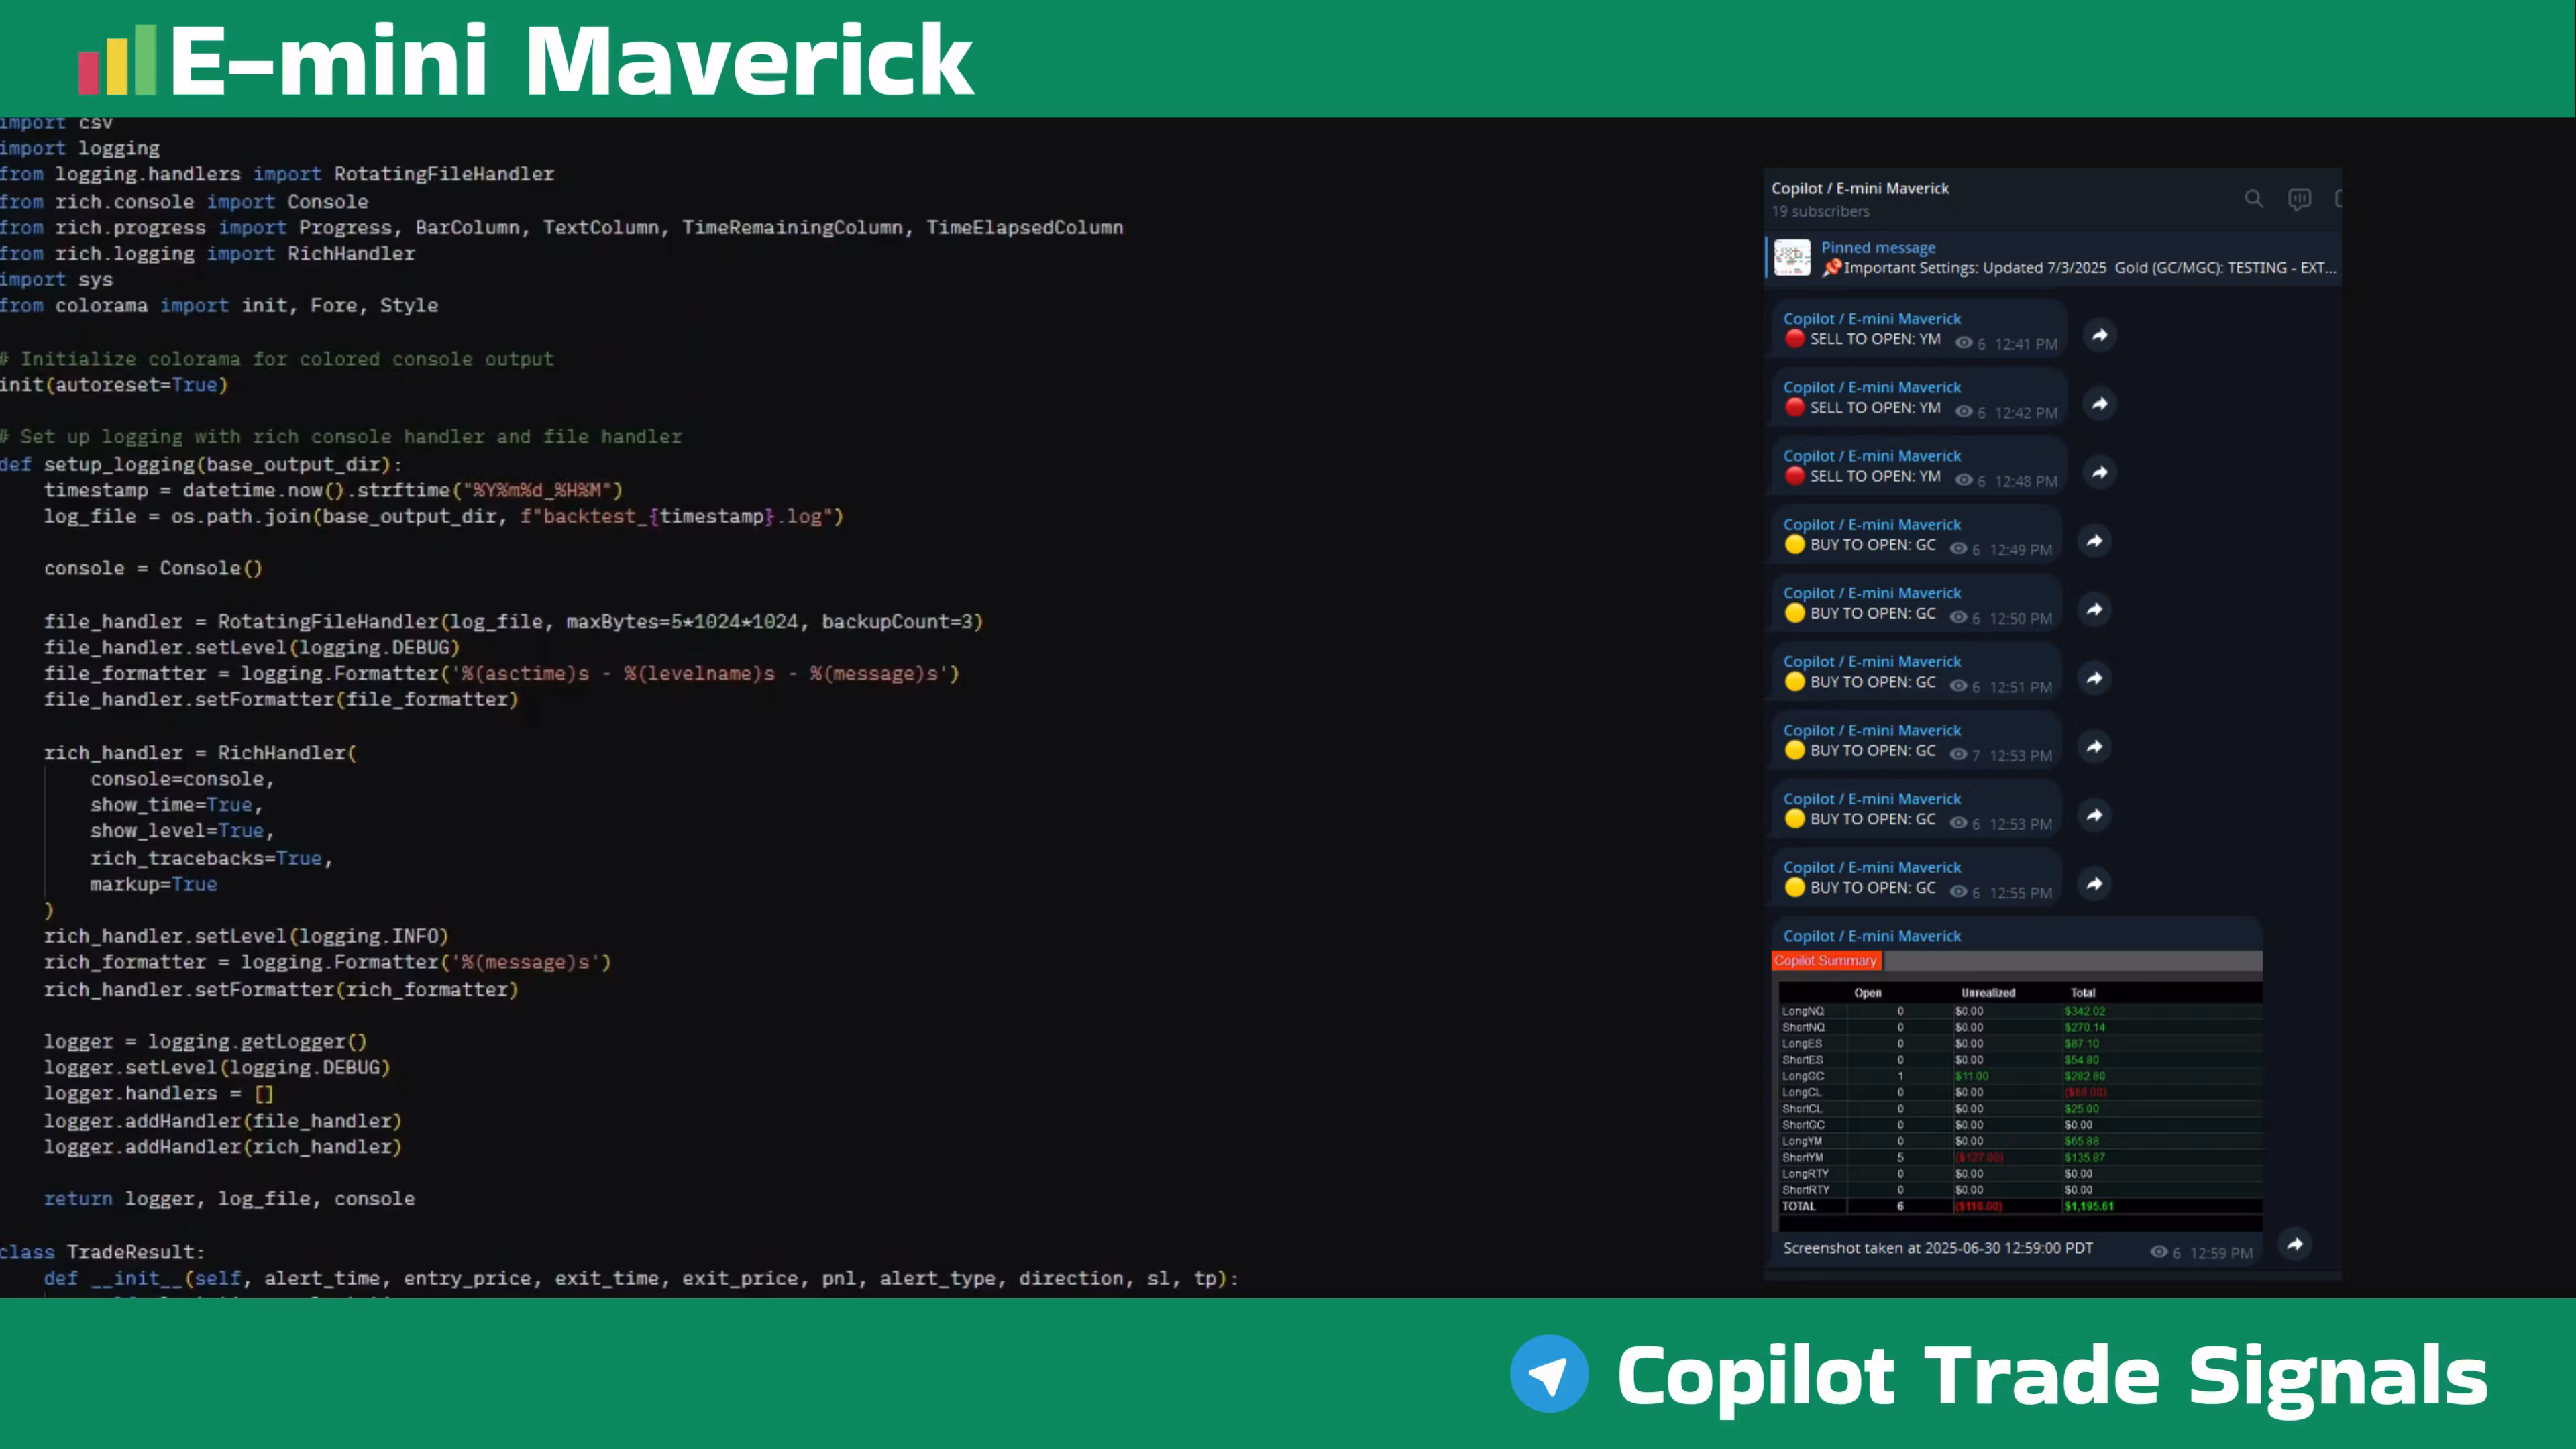Click the 19 subscribers channel header
Screen dimensions: 2576x1449
tap(1820, 211)
